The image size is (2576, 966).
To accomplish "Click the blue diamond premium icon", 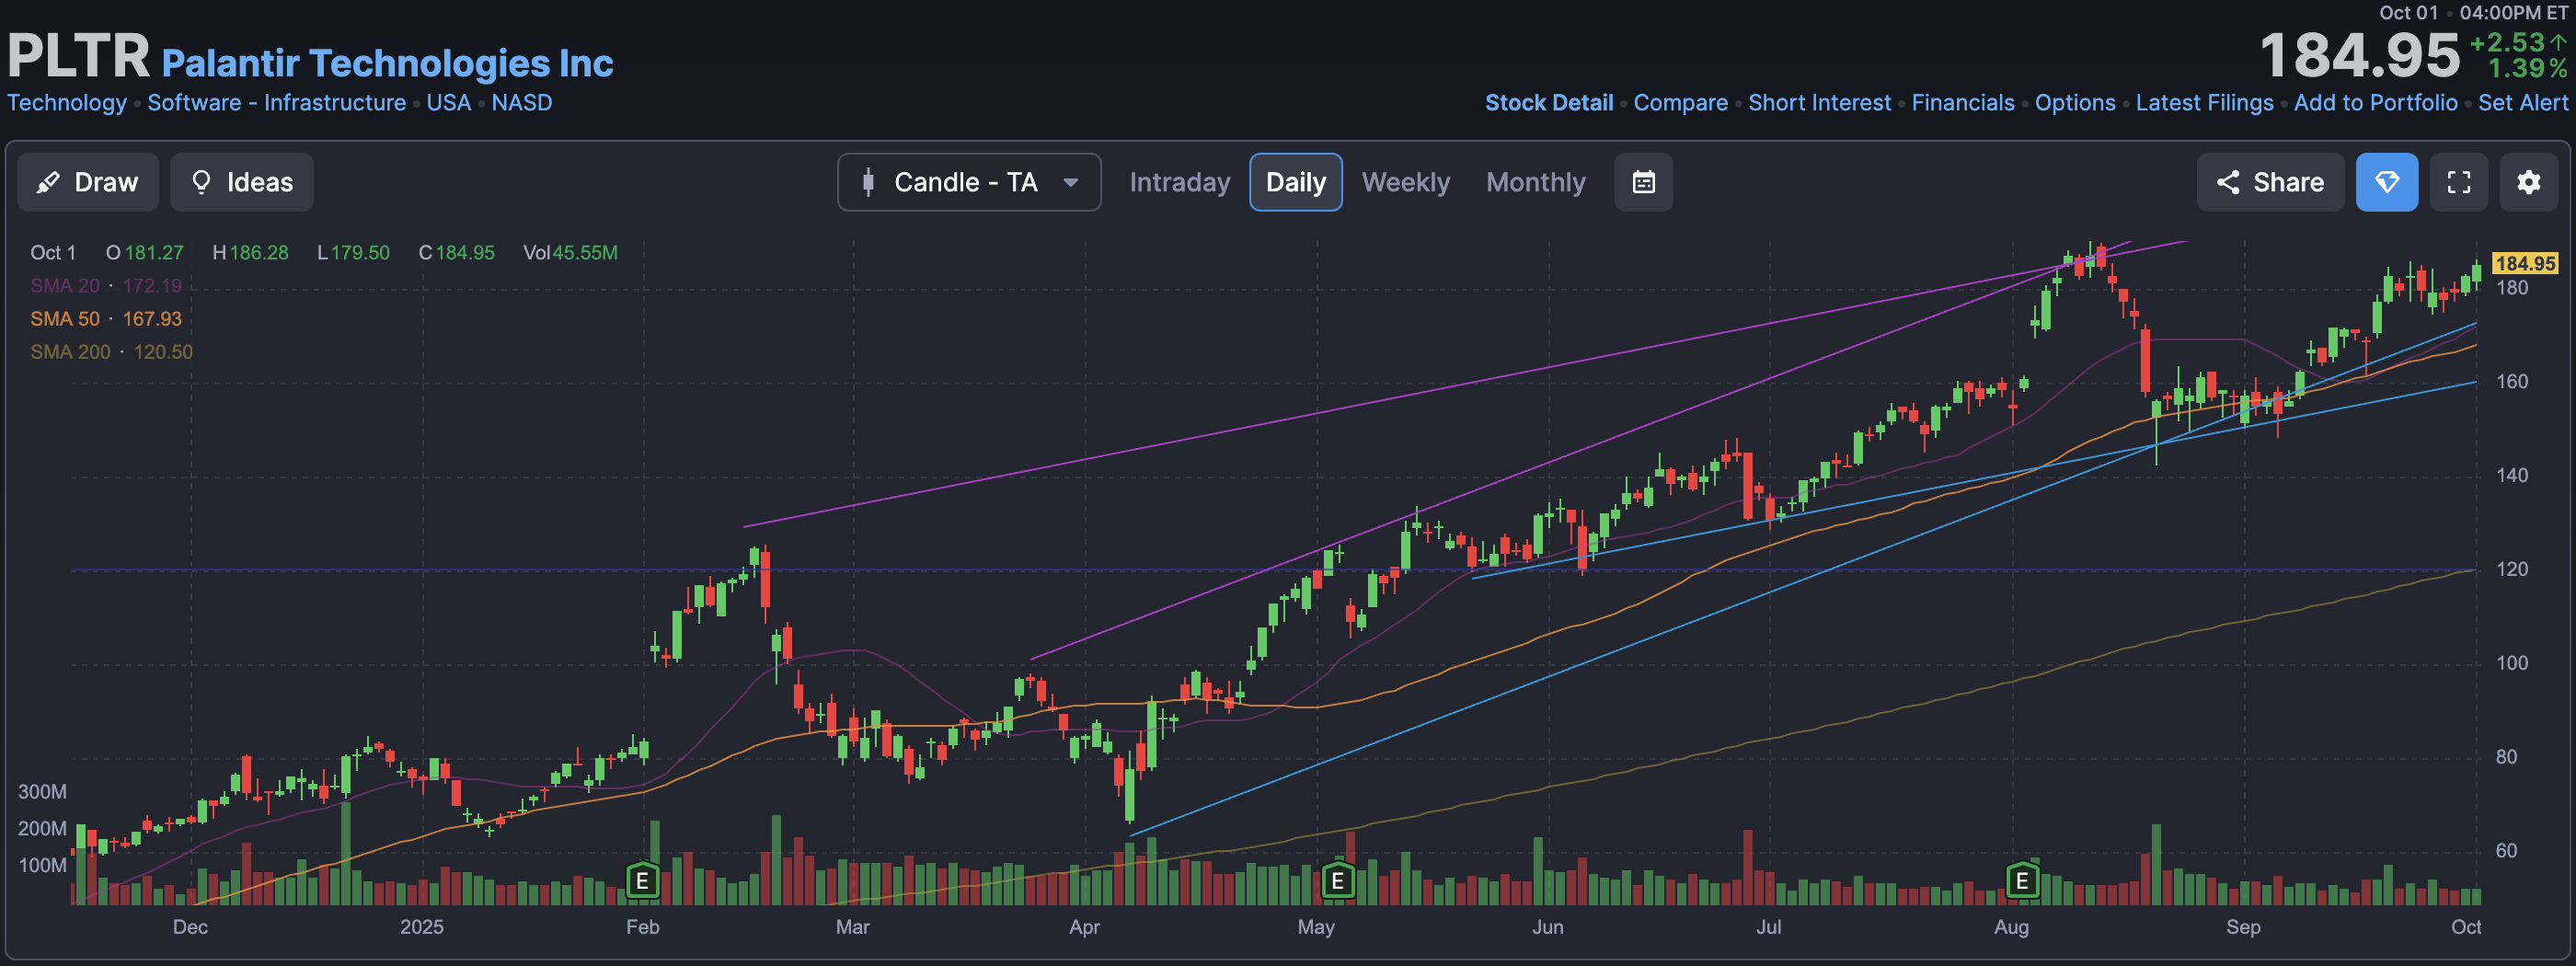I will pos(2386,182).
